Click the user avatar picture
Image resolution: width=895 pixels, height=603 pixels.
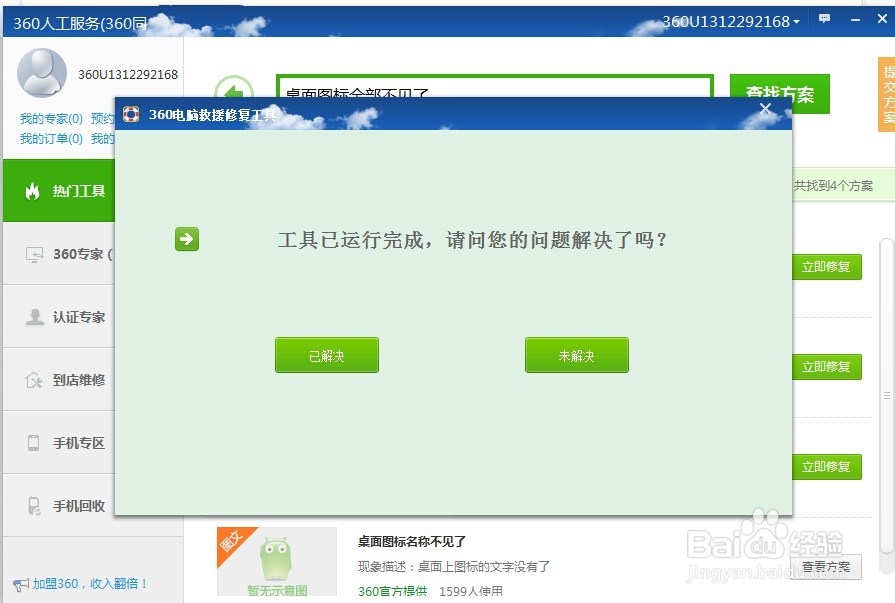(x=42, y=73)
